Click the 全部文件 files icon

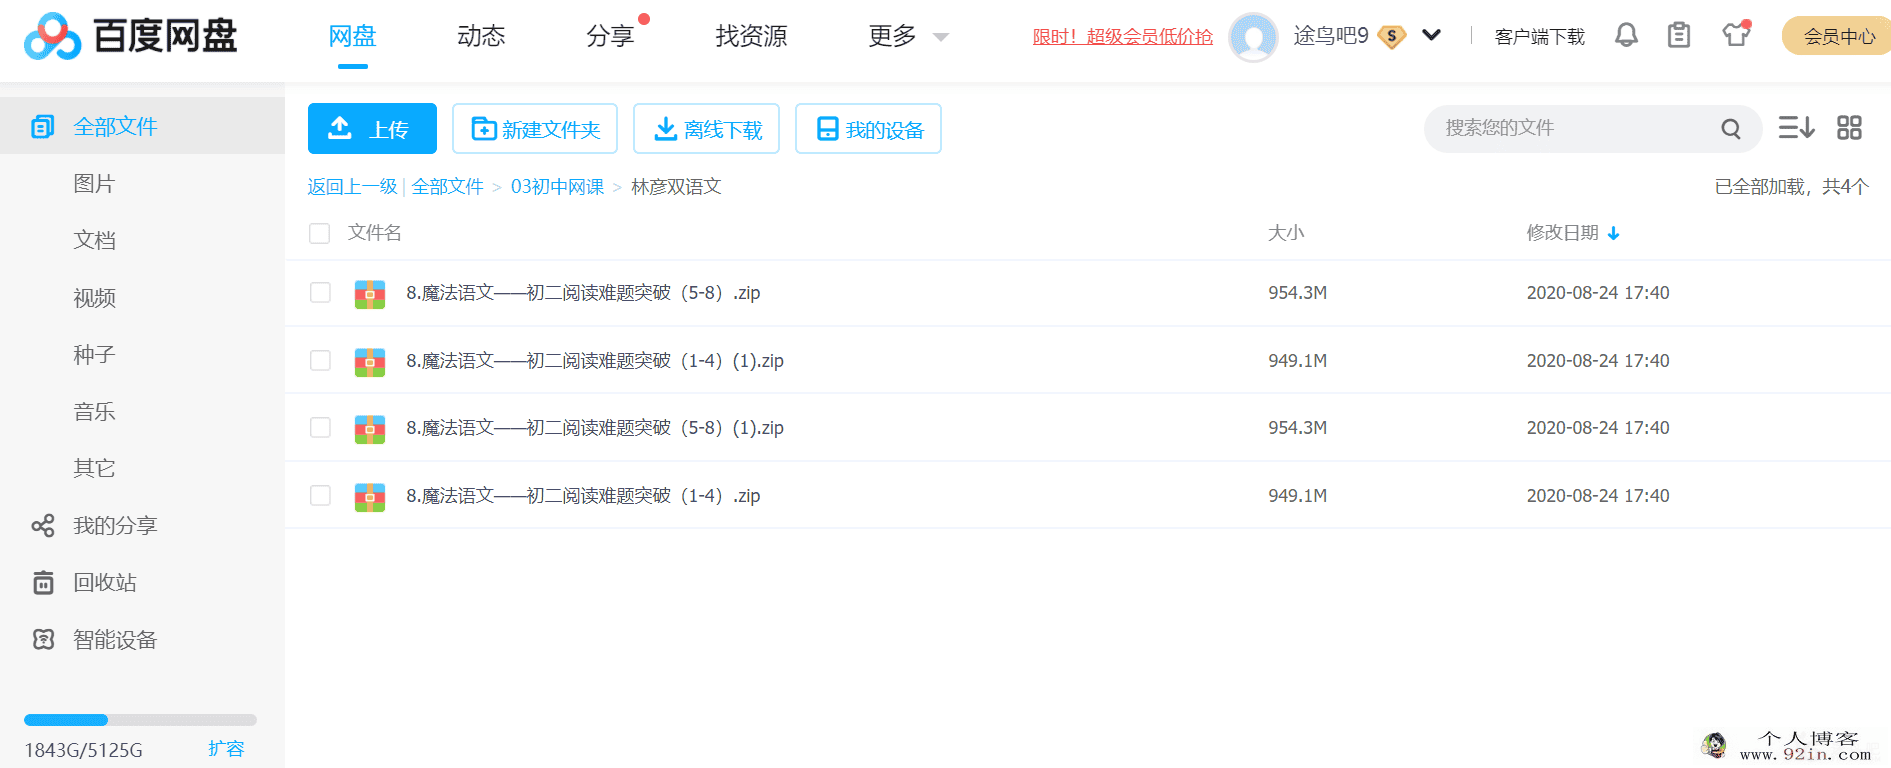(x=43, y=127)
